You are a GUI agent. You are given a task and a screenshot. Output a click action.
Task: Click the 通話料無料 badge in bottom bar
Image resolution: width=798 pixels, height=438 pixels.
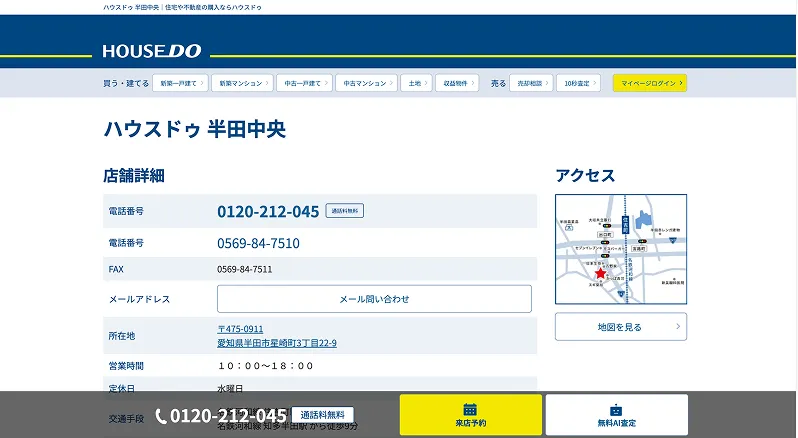tap(323, 415)
